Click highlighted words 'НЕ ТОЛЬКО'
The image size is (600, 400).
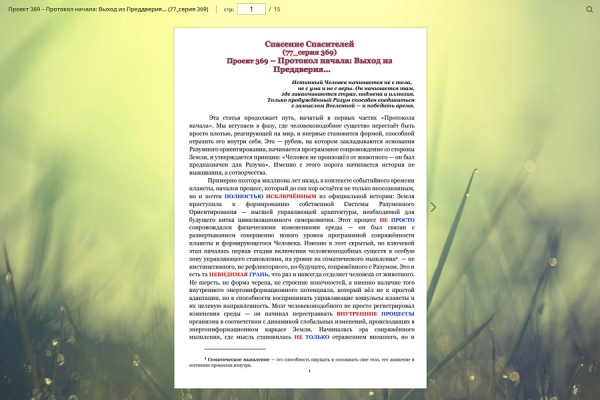point(311,337)
